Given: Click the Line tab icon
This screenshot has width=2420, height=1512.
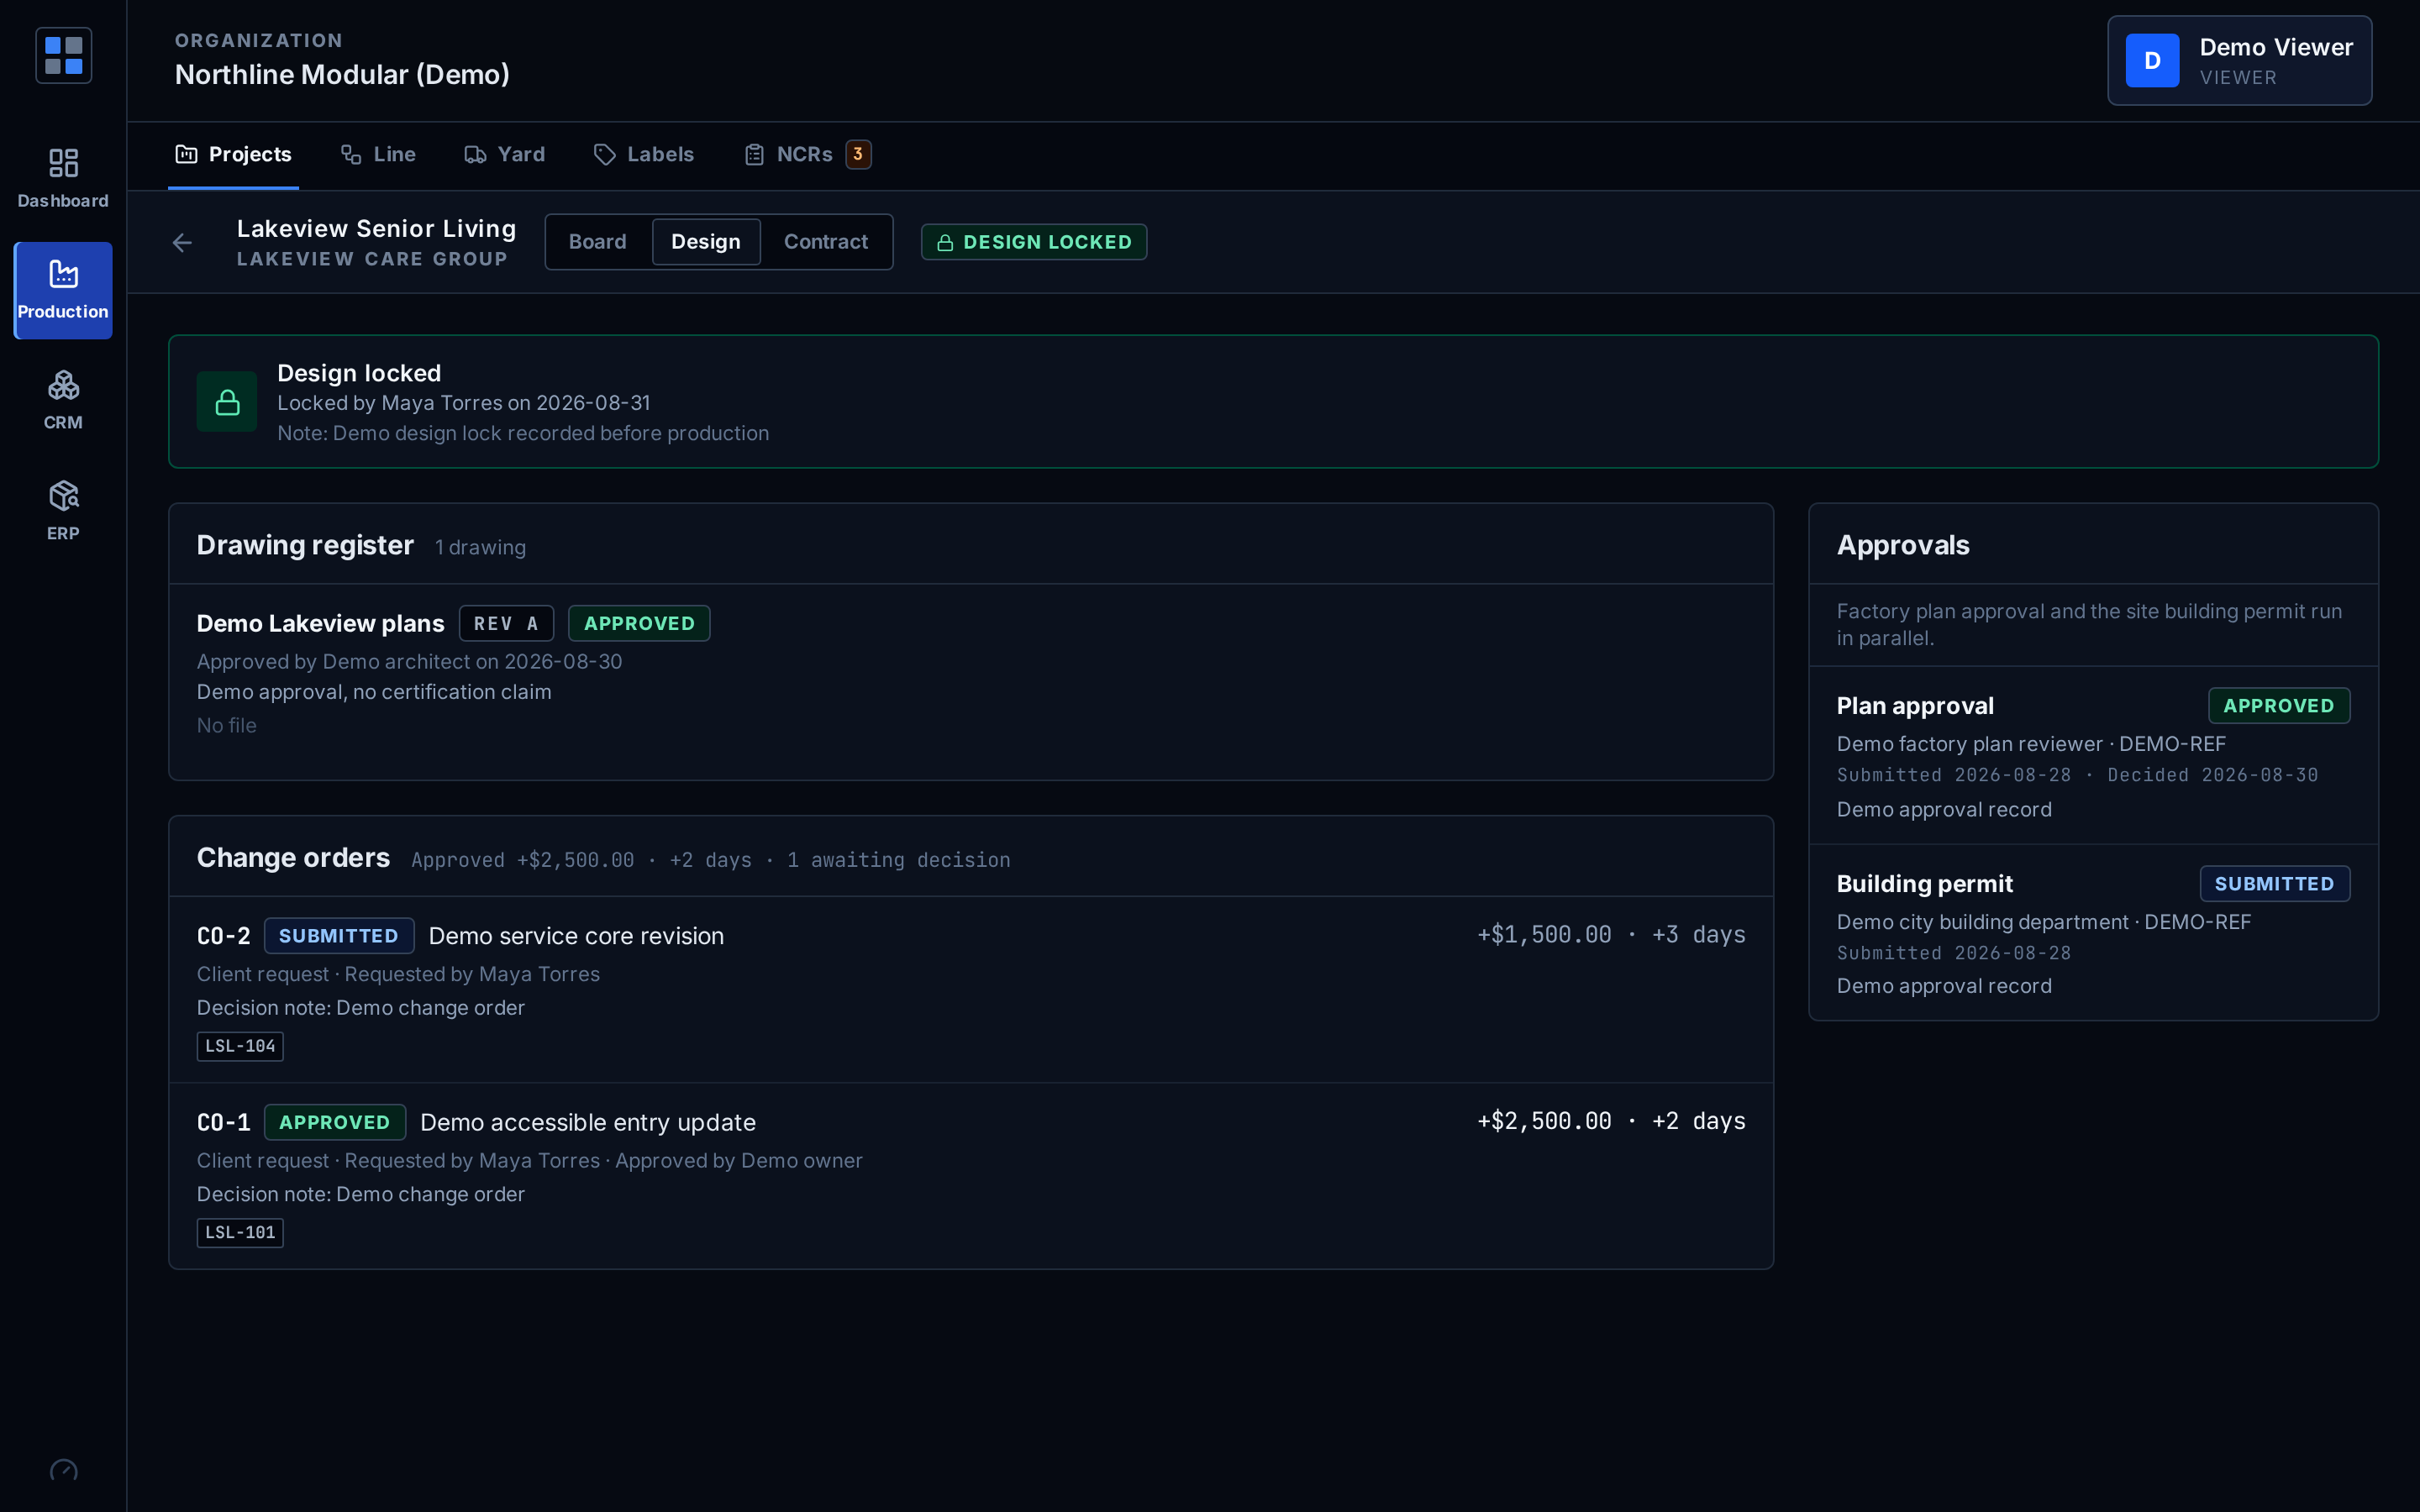Looking at the screenshot, I should [x=351, y=154].
